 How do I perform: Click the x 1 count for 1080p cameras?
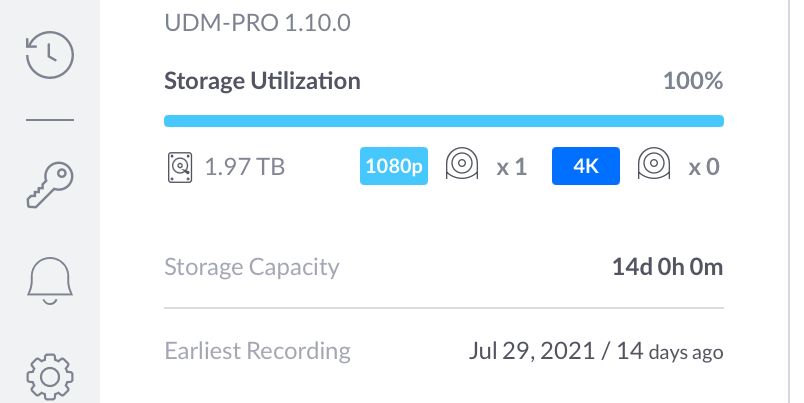pyautogui.click(x=511, y=166)
